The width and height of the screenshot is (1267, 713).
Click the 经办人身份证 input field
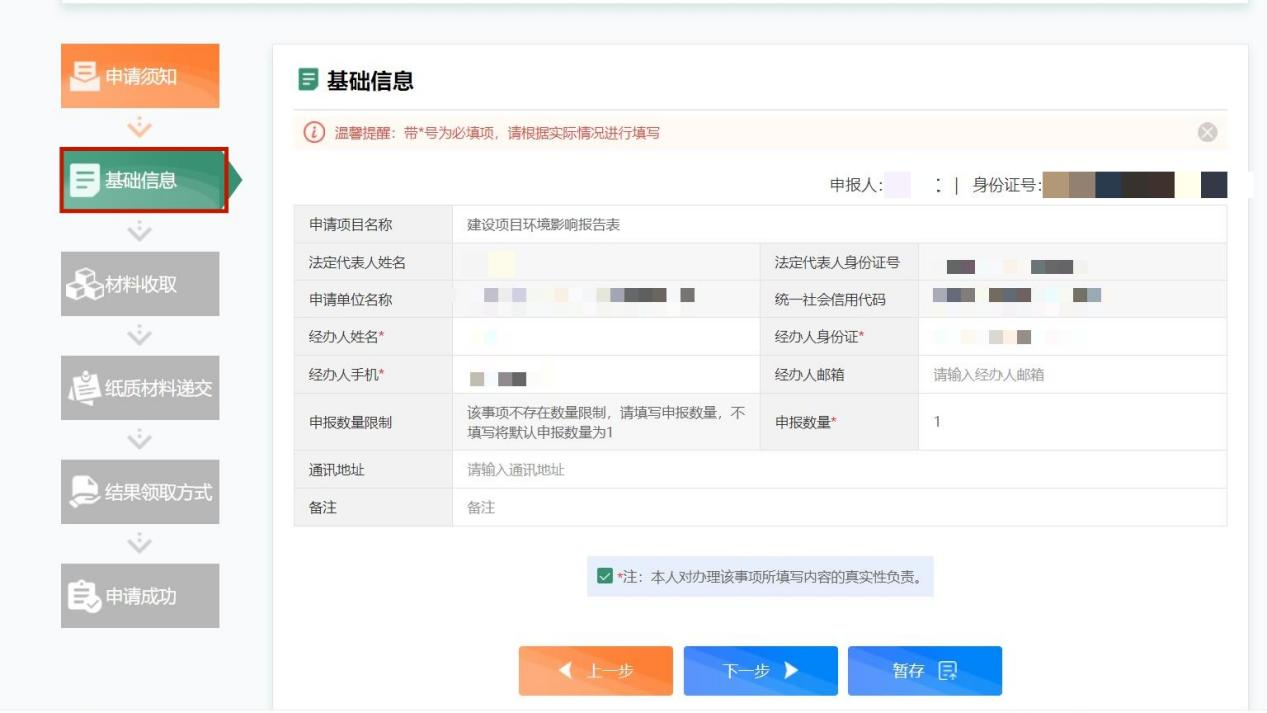click(1070, 337)
